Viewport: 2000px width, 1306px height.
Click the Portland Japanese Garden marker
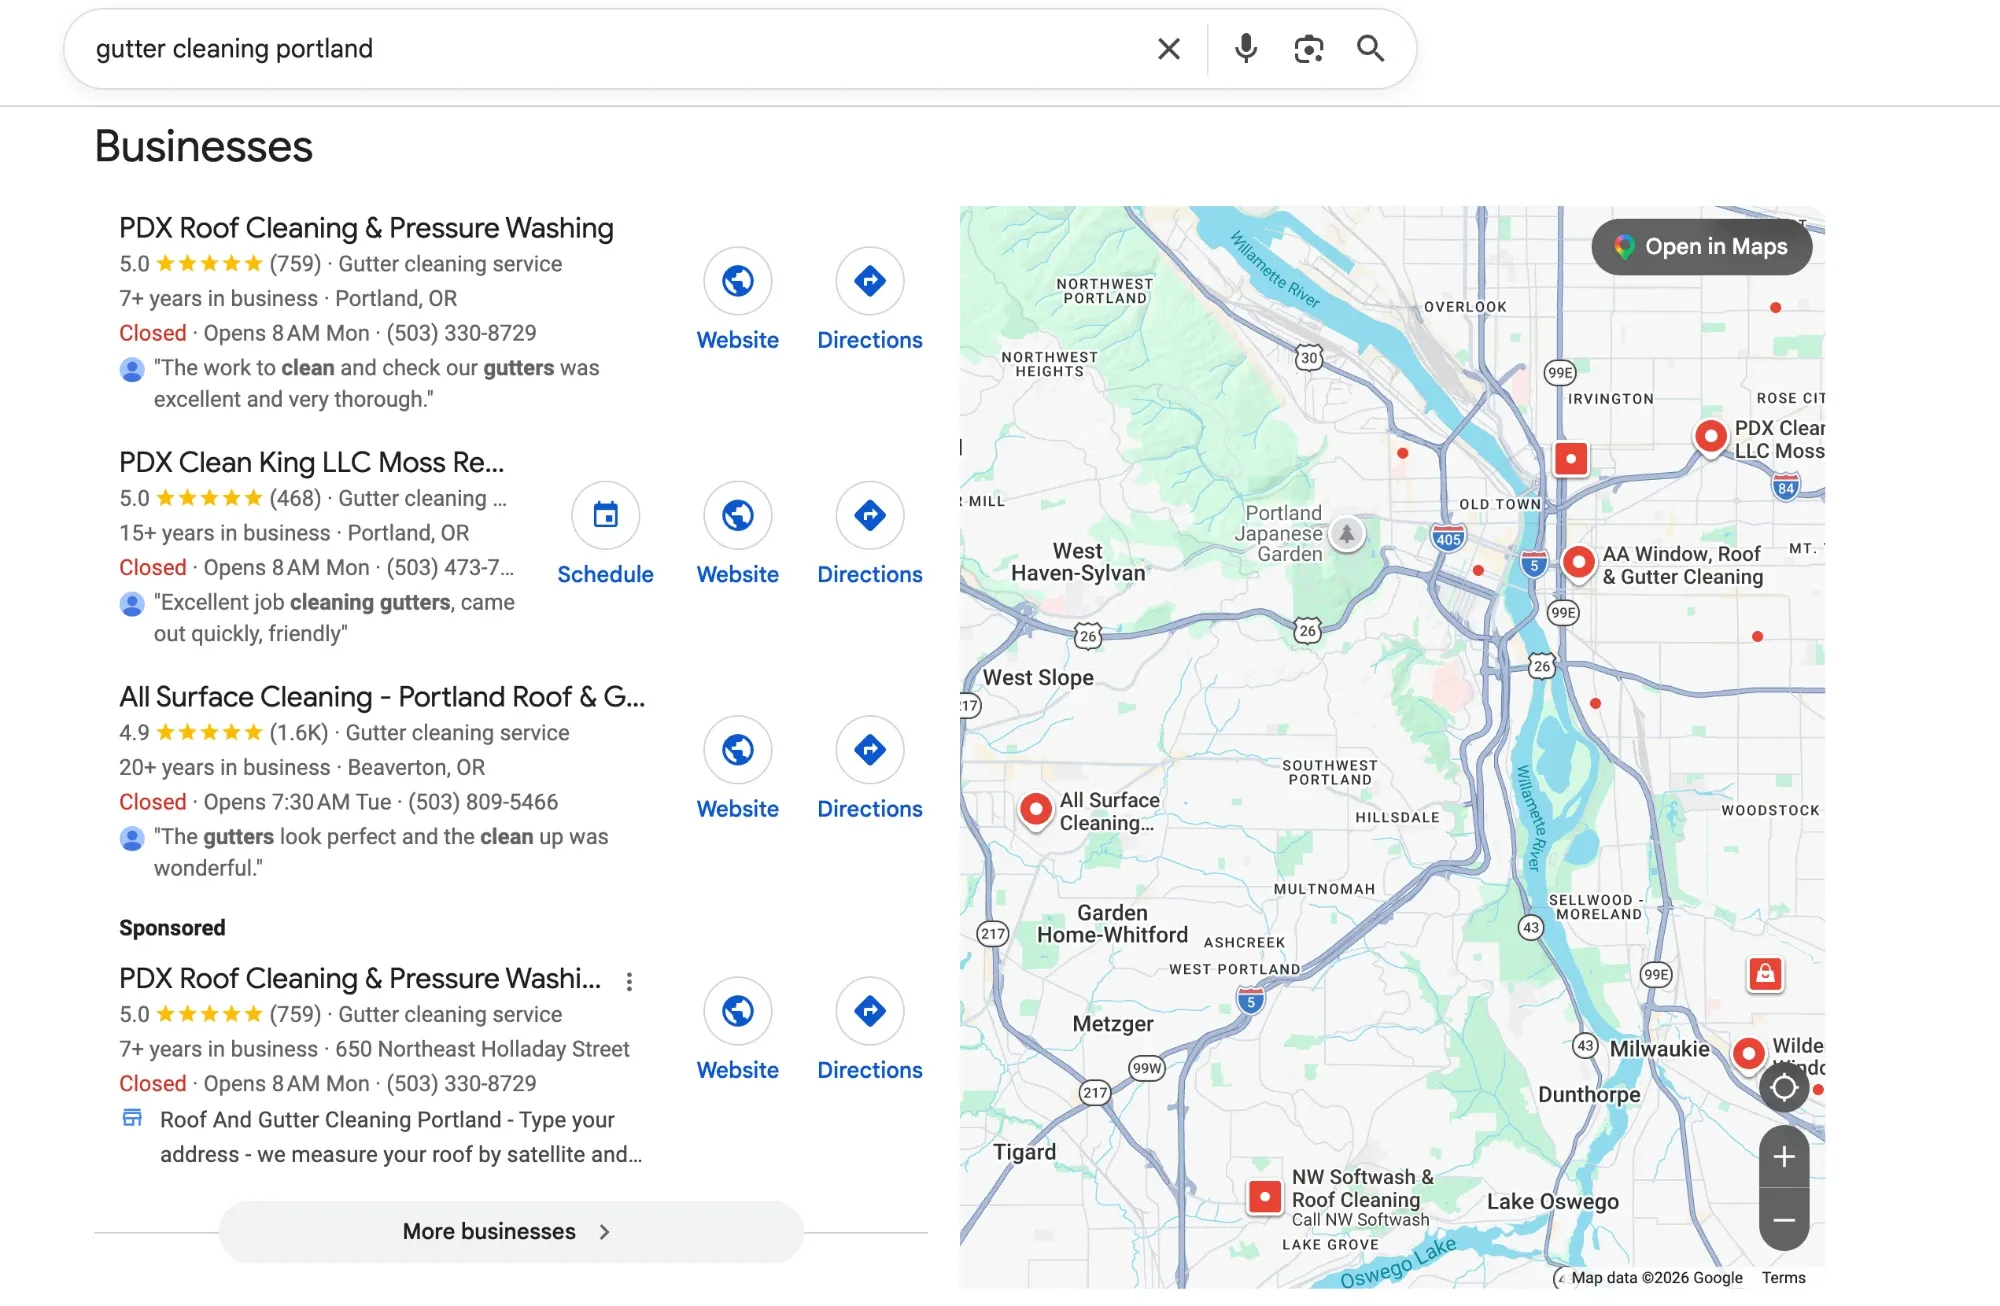coord(1347,533)
